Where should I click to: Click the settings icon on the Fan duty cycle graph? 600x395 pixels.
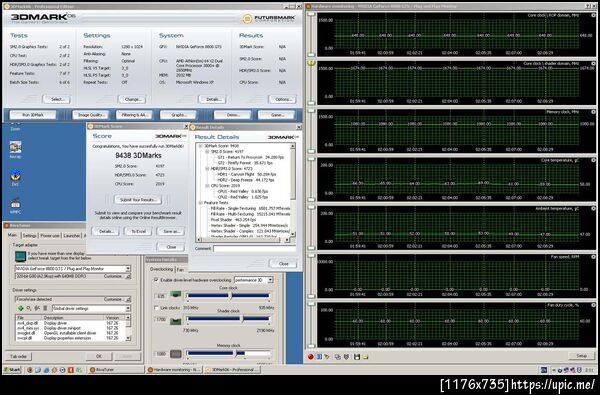[x=593, y=305]
